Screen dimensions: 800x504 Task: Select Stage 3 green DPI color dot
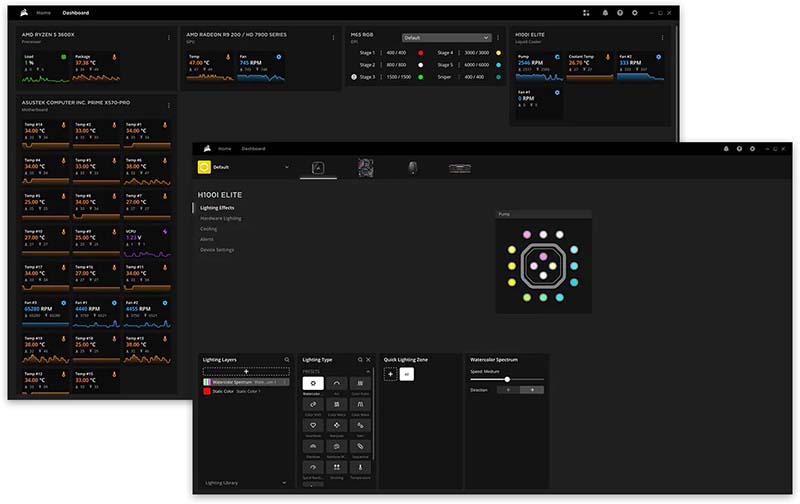(x=420, y=77)
